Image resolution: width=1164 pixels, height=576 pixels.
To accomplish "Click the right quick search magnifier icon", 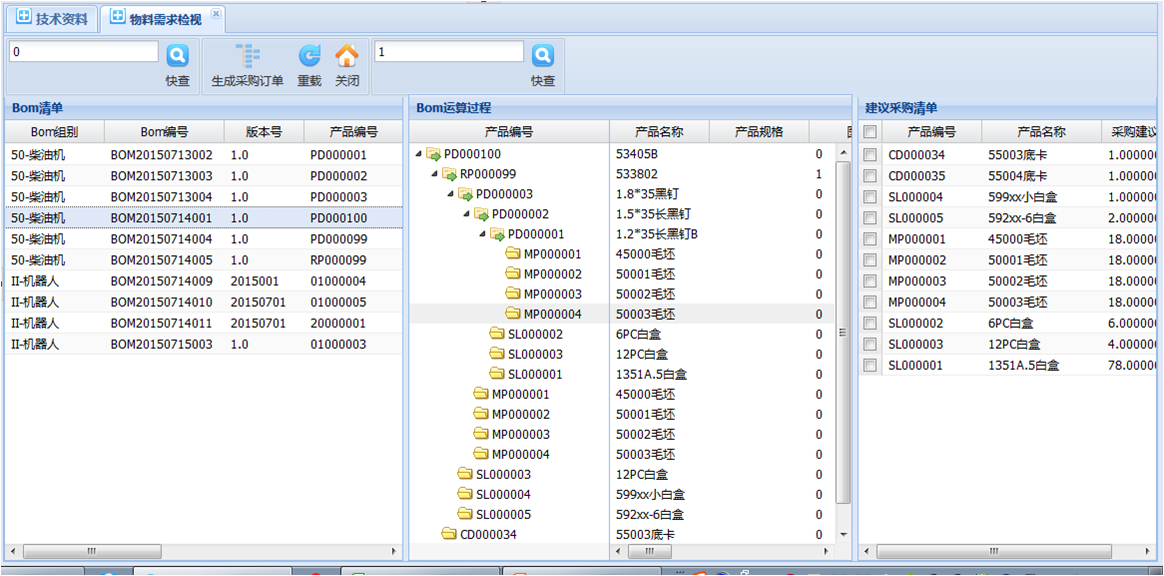I will [542, 56].
